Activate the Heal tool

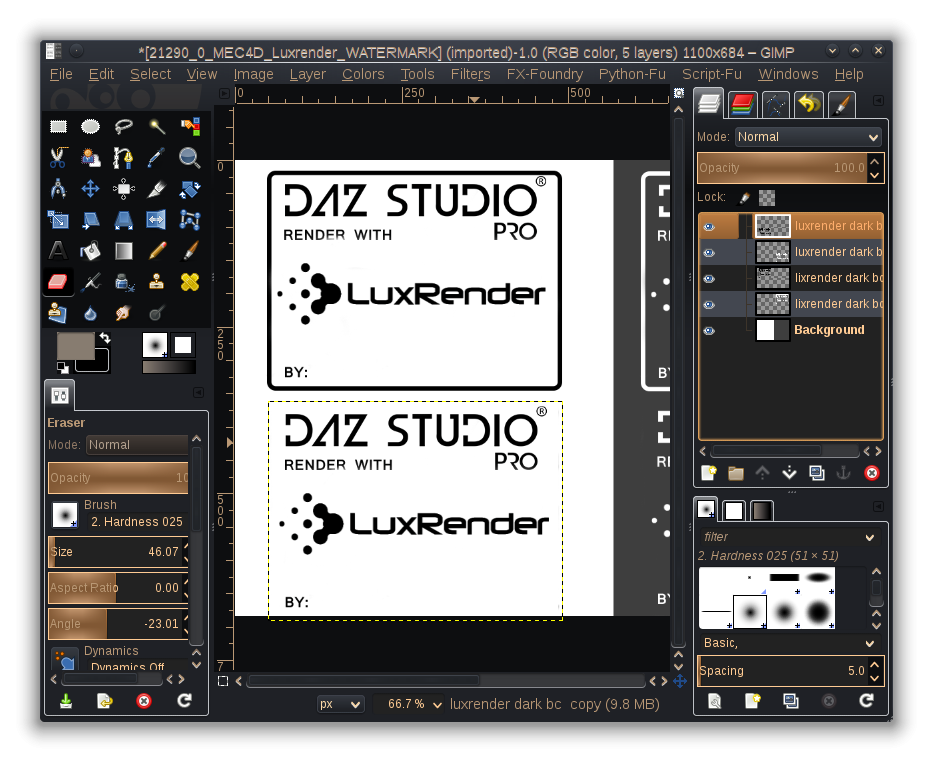[189, 282]
